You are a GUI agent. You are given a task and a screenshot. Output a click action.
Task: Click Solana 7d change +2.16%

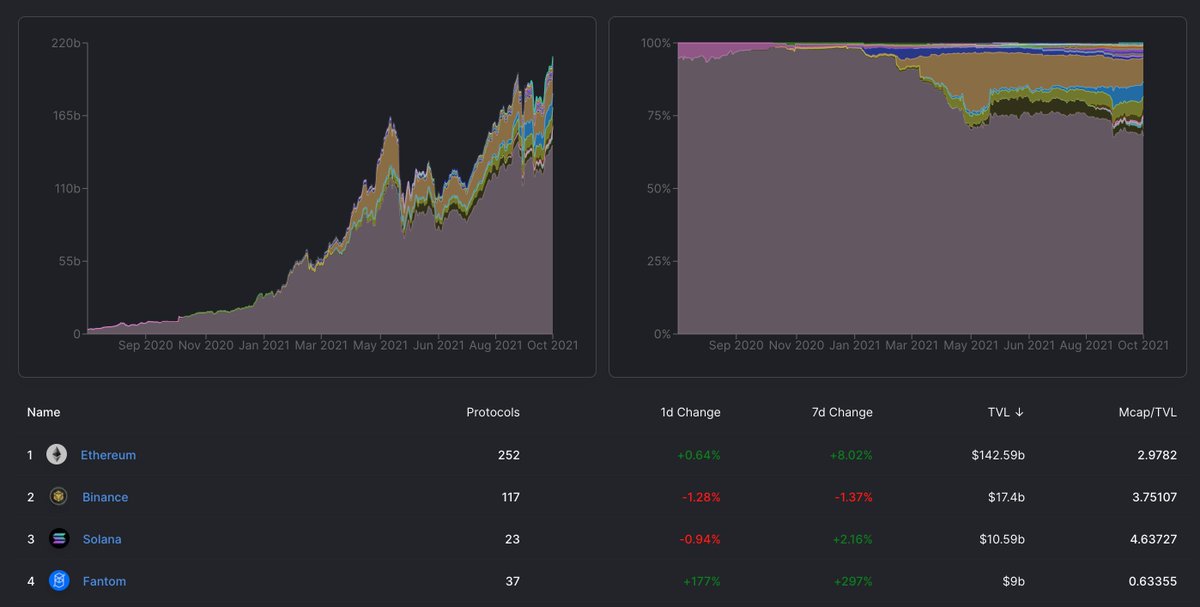[x=852, y=539]
